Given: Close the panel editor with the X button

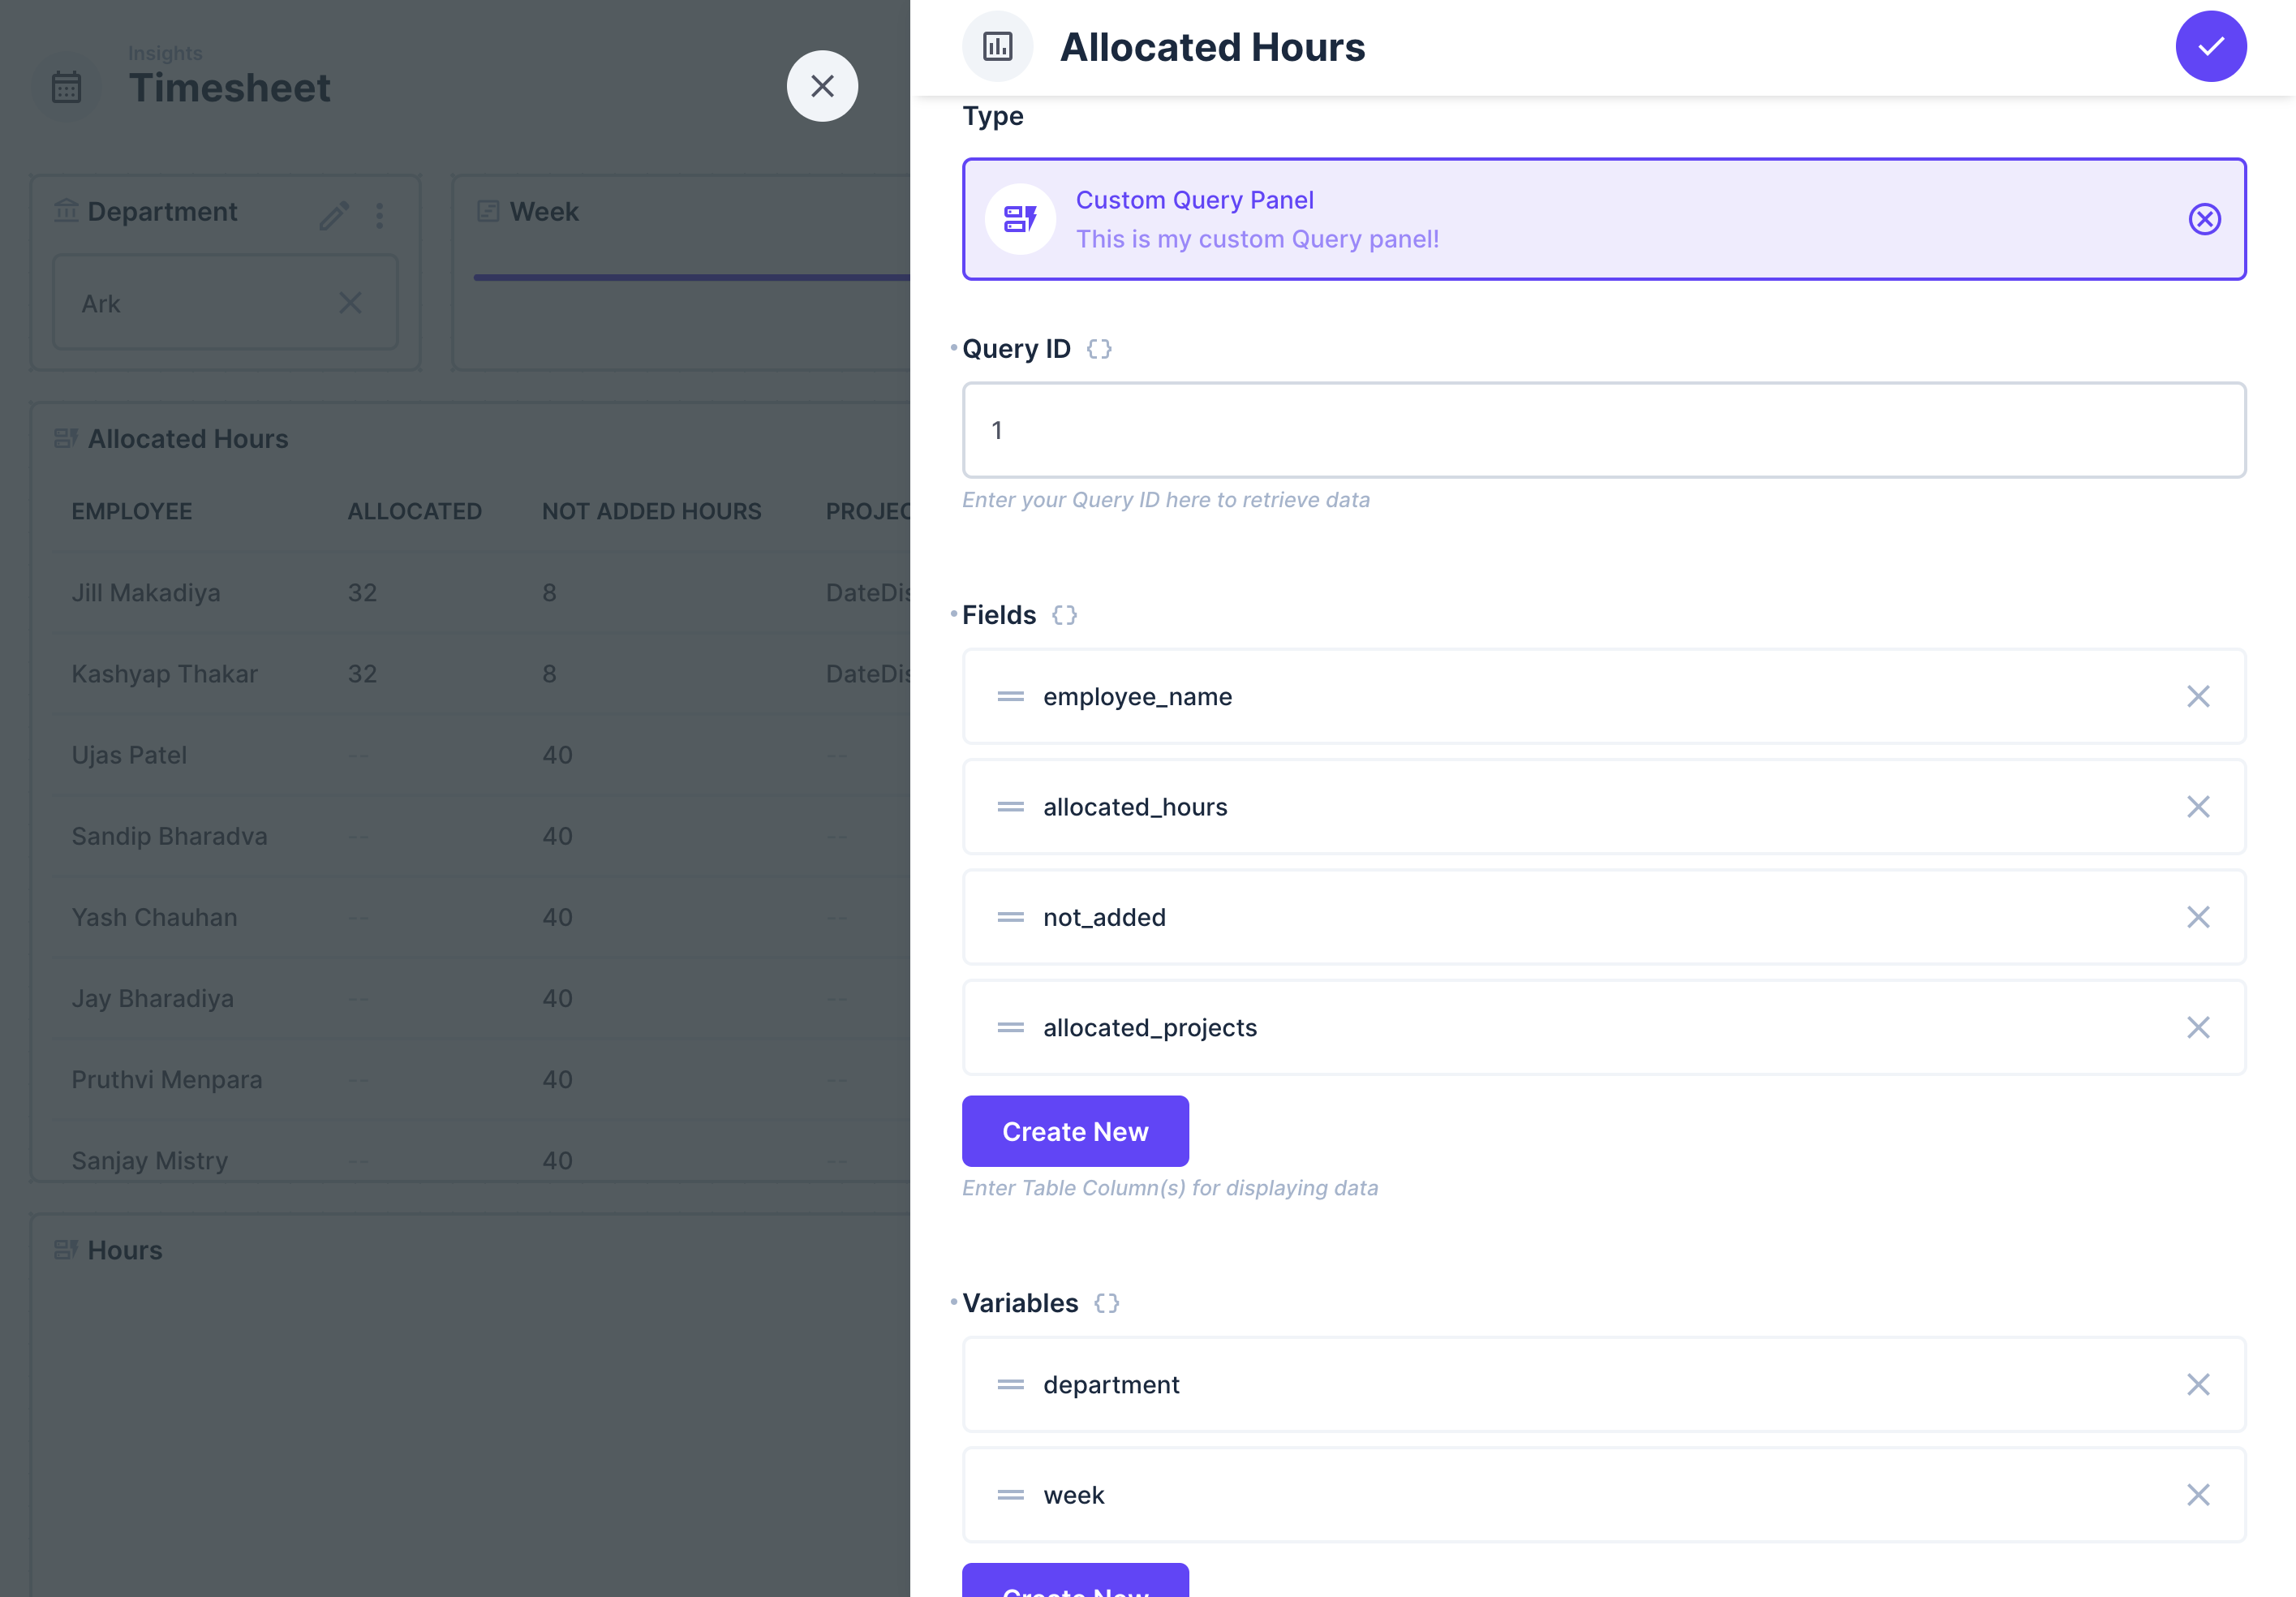Looking at the screenshot, I should pyautogui.click(x=822, y=86).
